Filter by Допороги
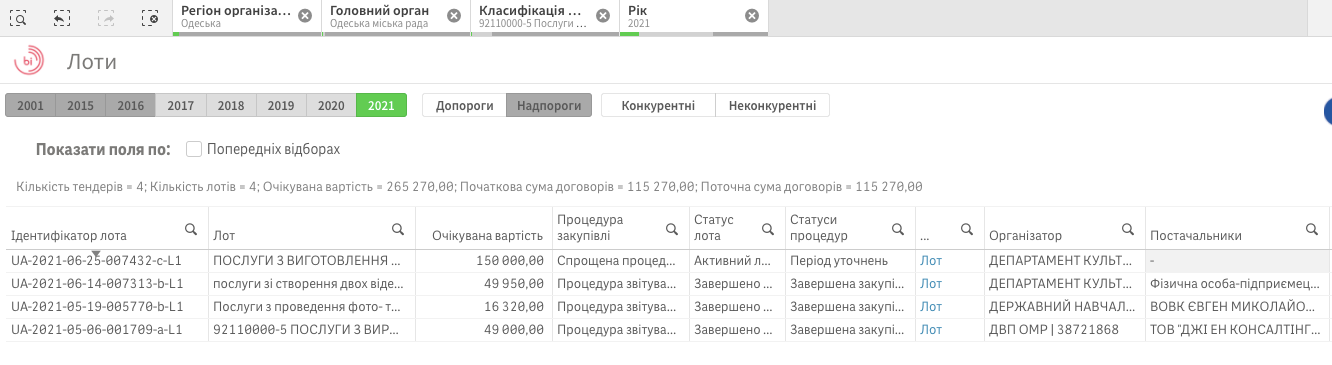This screenshot has width=1332, height=365. [464, 105]
